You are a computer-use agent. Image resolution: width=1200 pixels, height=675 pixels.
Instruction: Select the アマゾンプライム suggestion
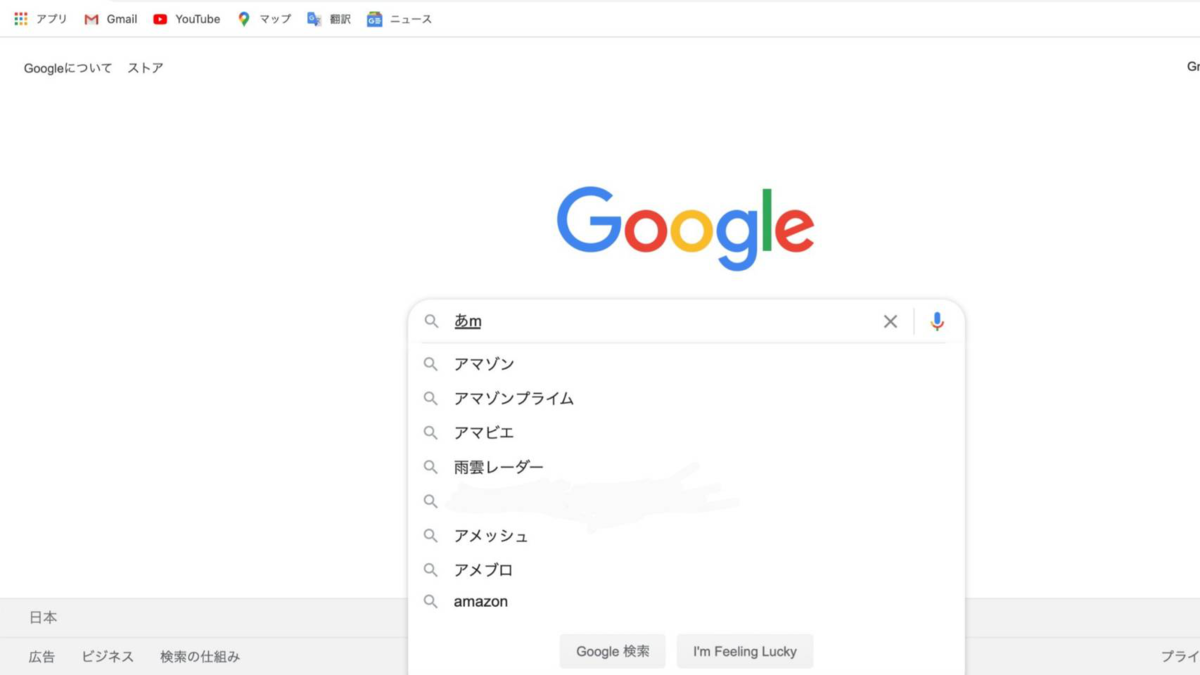point(686,398)
